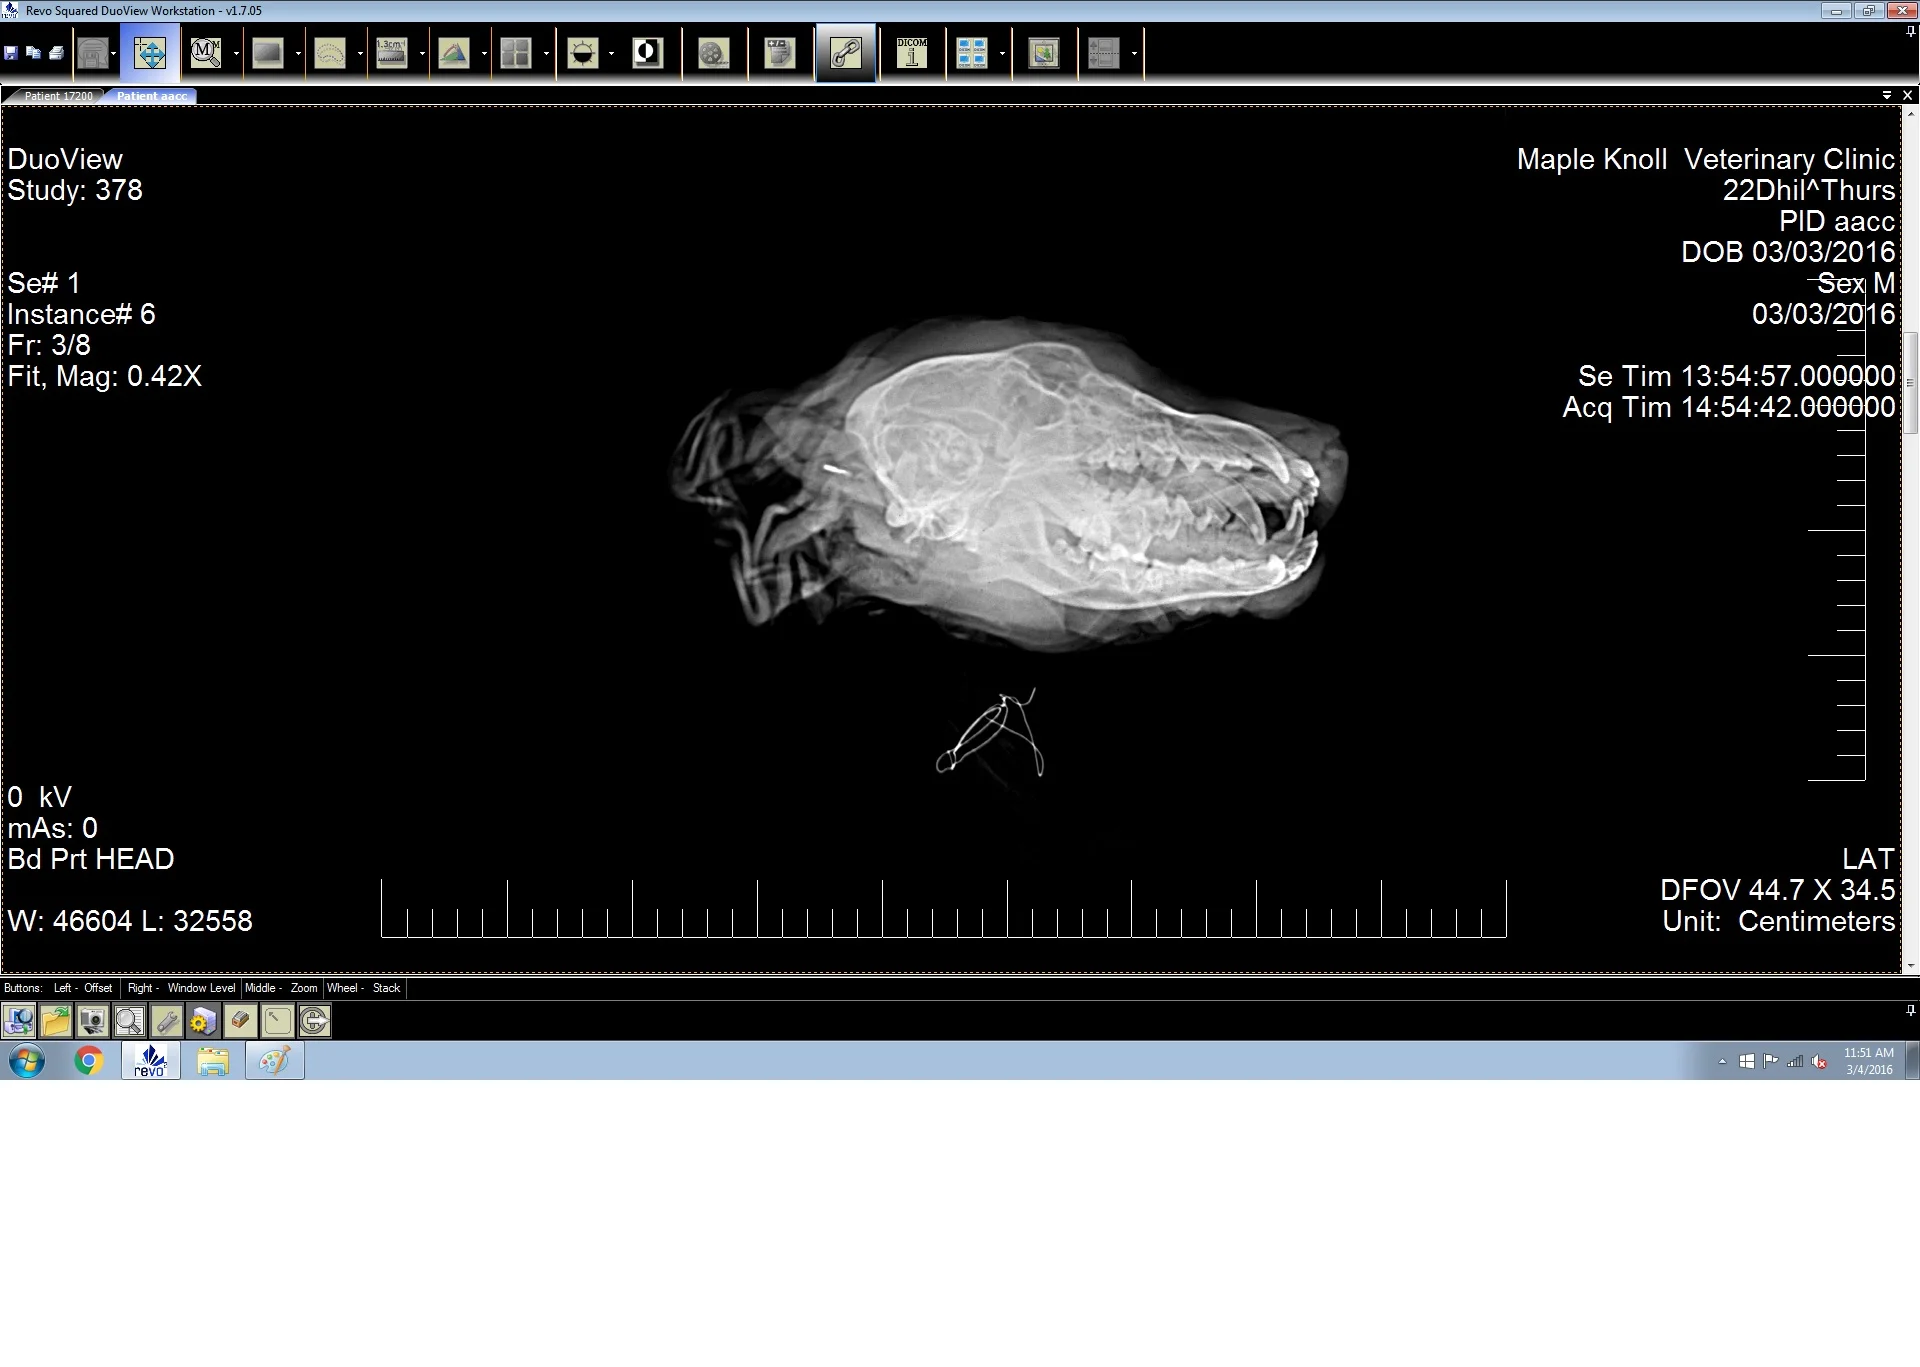Expand dropdown next to layout grid icon
Viewport: 1920px width, 1367px height.
[546, 54]
